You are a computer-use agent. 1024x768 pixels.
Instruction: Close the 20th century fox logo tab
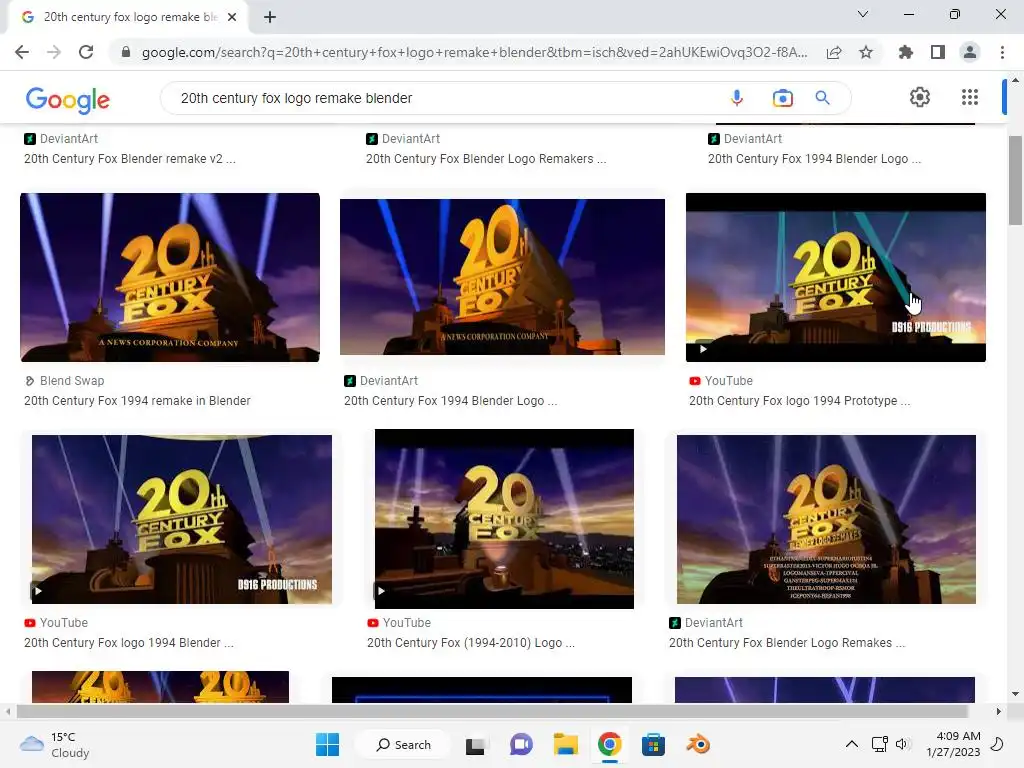point(232,17)
